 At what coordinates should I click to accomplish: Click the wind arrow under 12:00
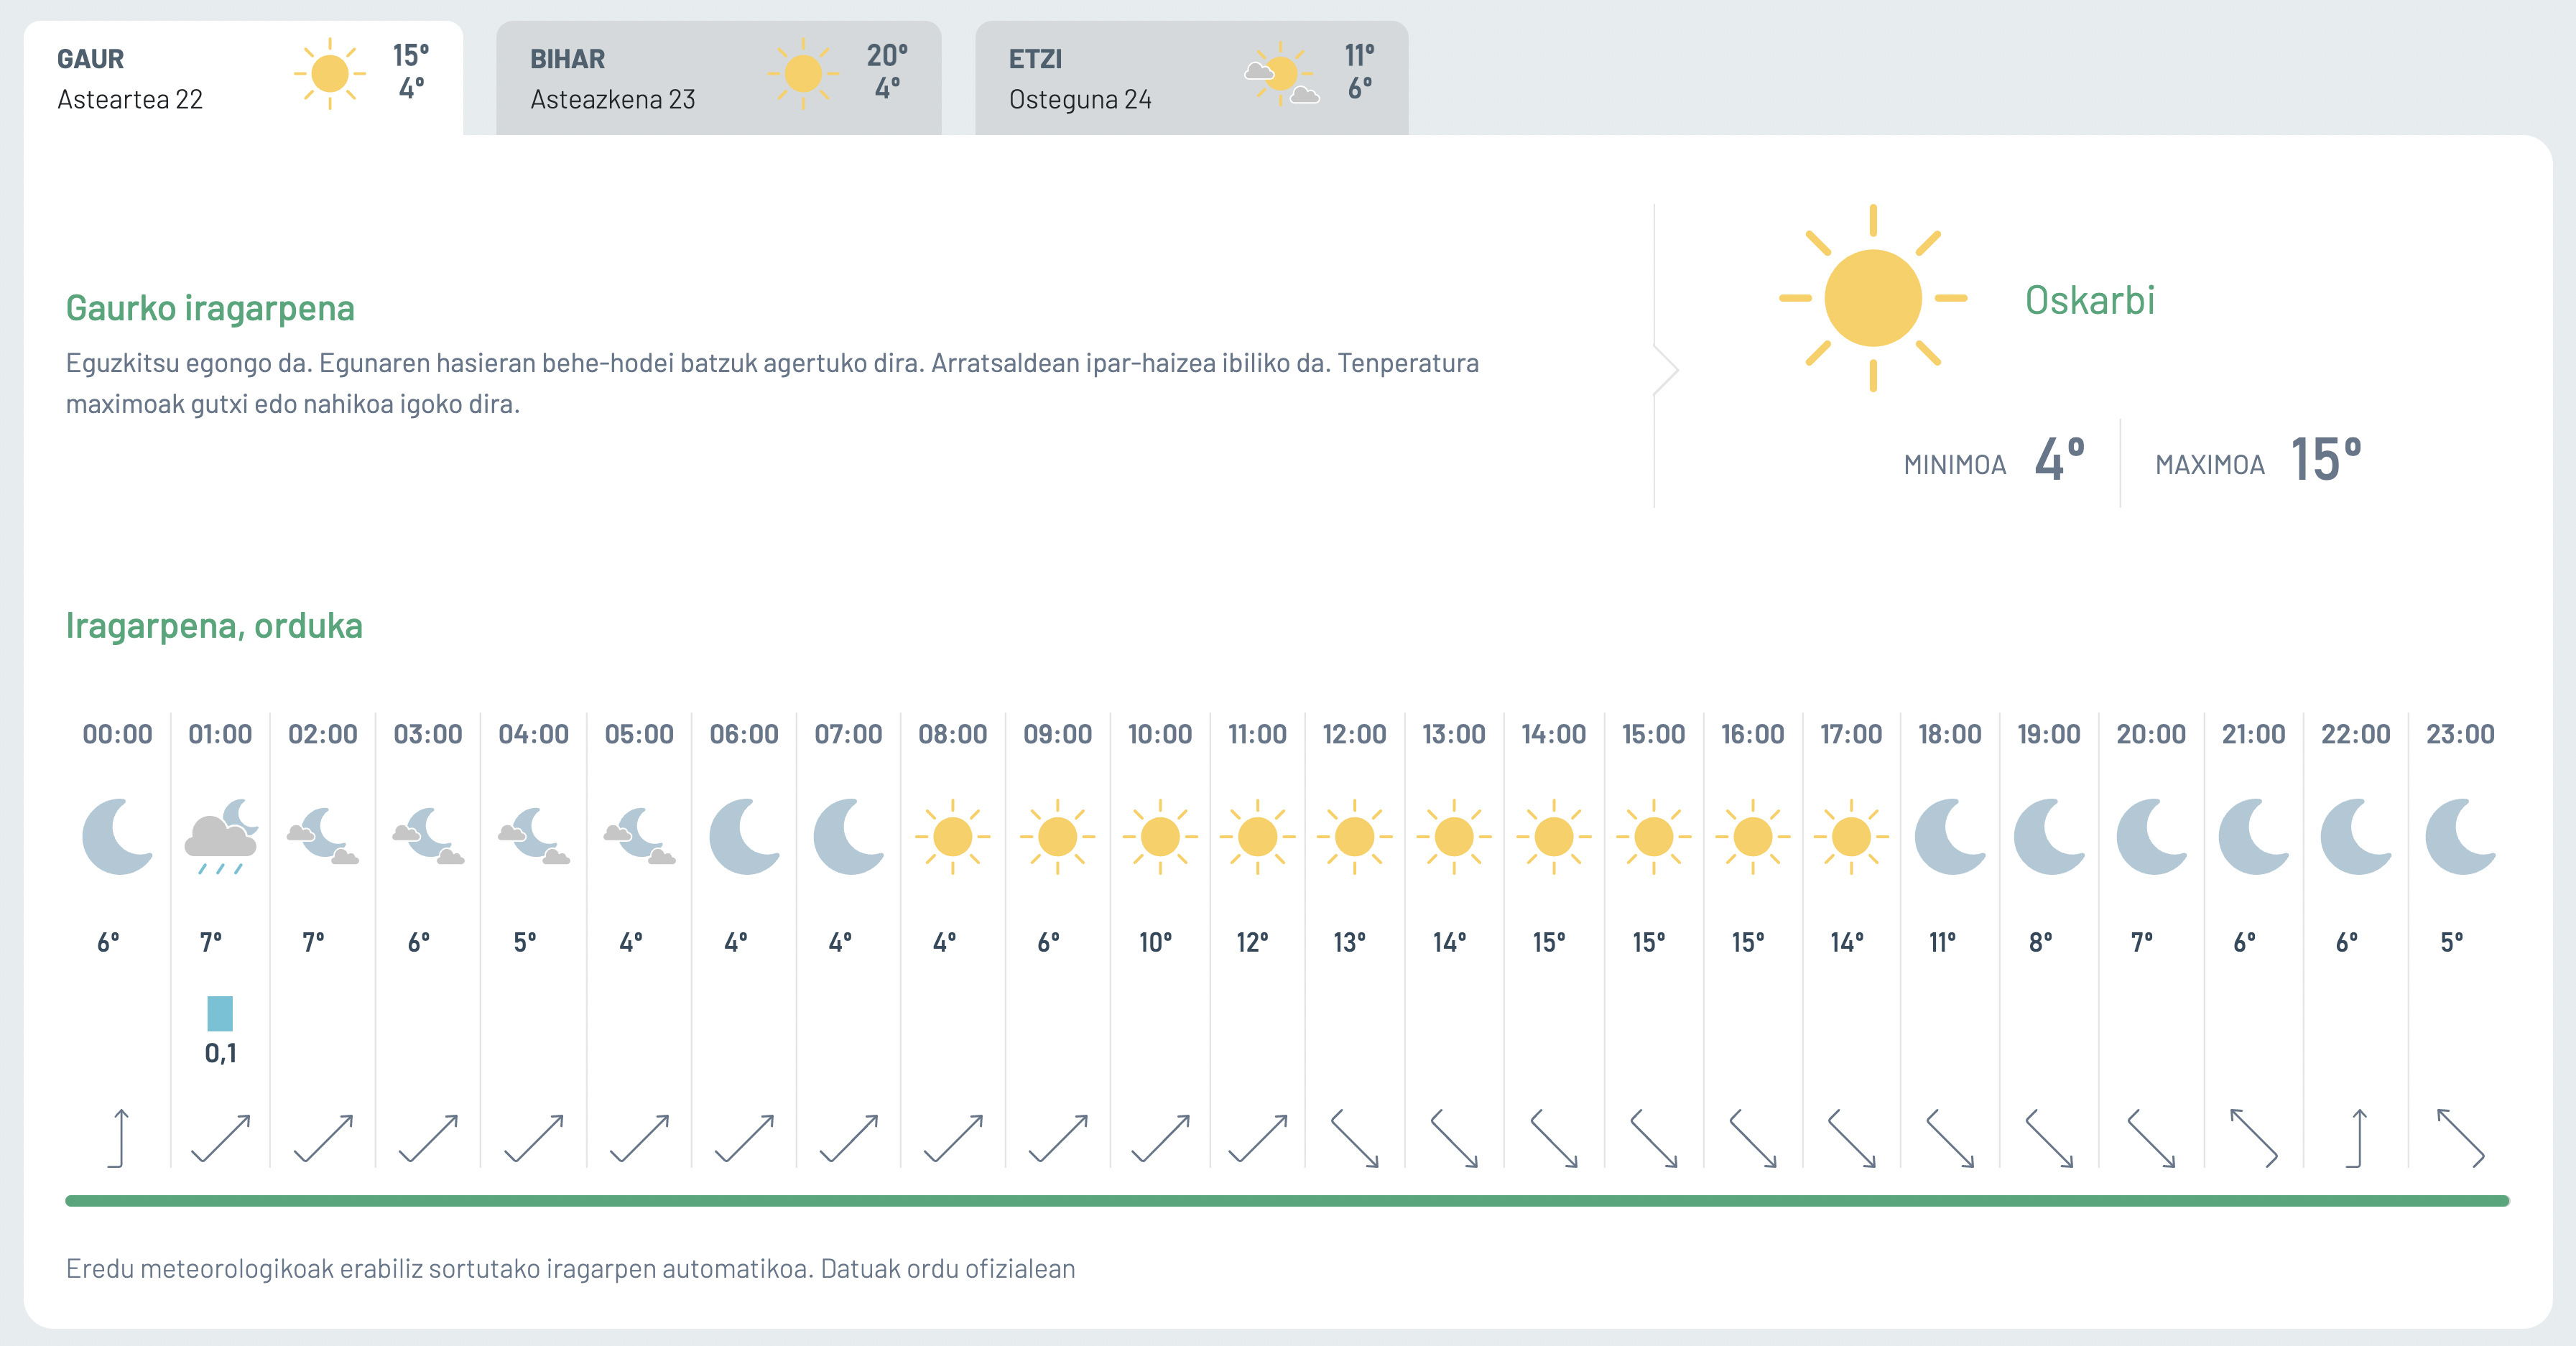[x=1355, y=1138]
